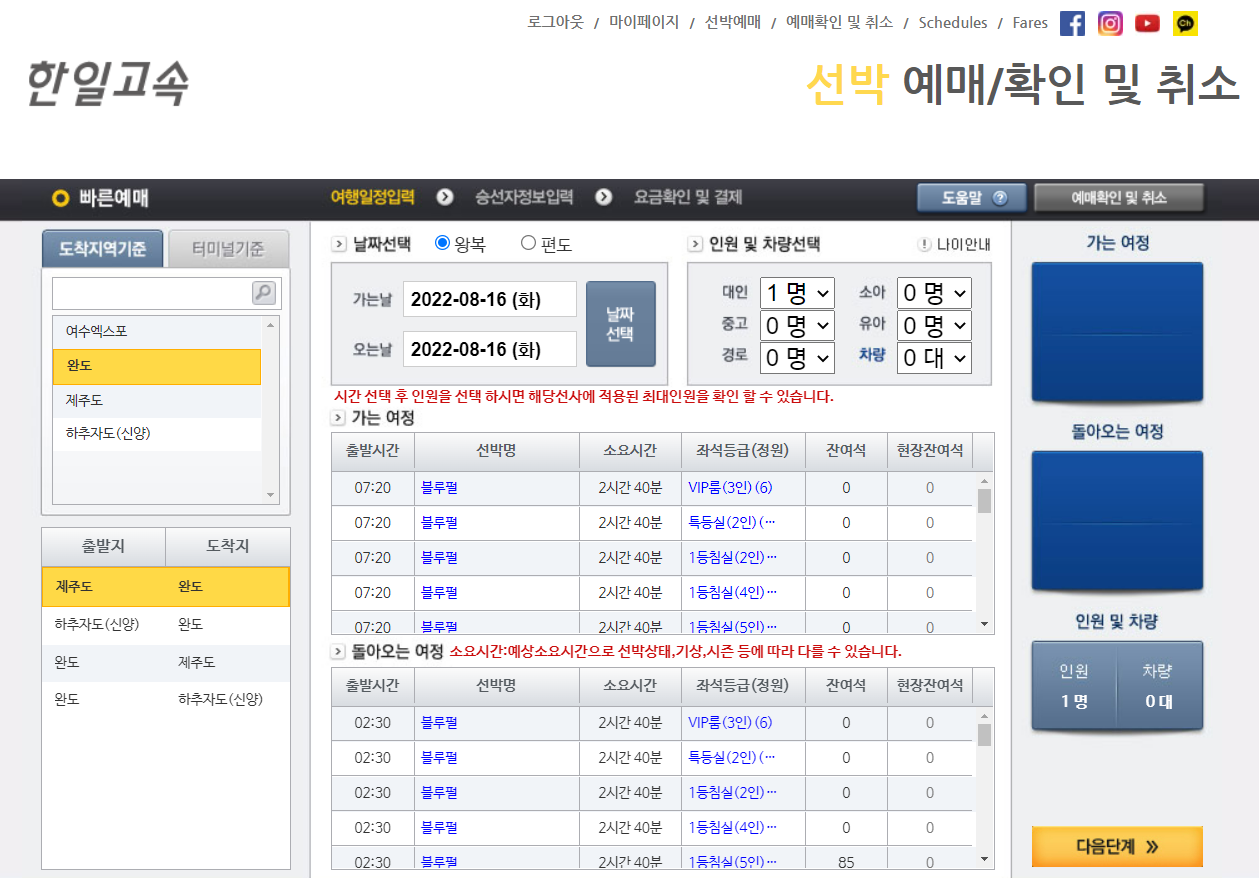
Task: Open the YouTube social icon
Action: pos(1148,23)
